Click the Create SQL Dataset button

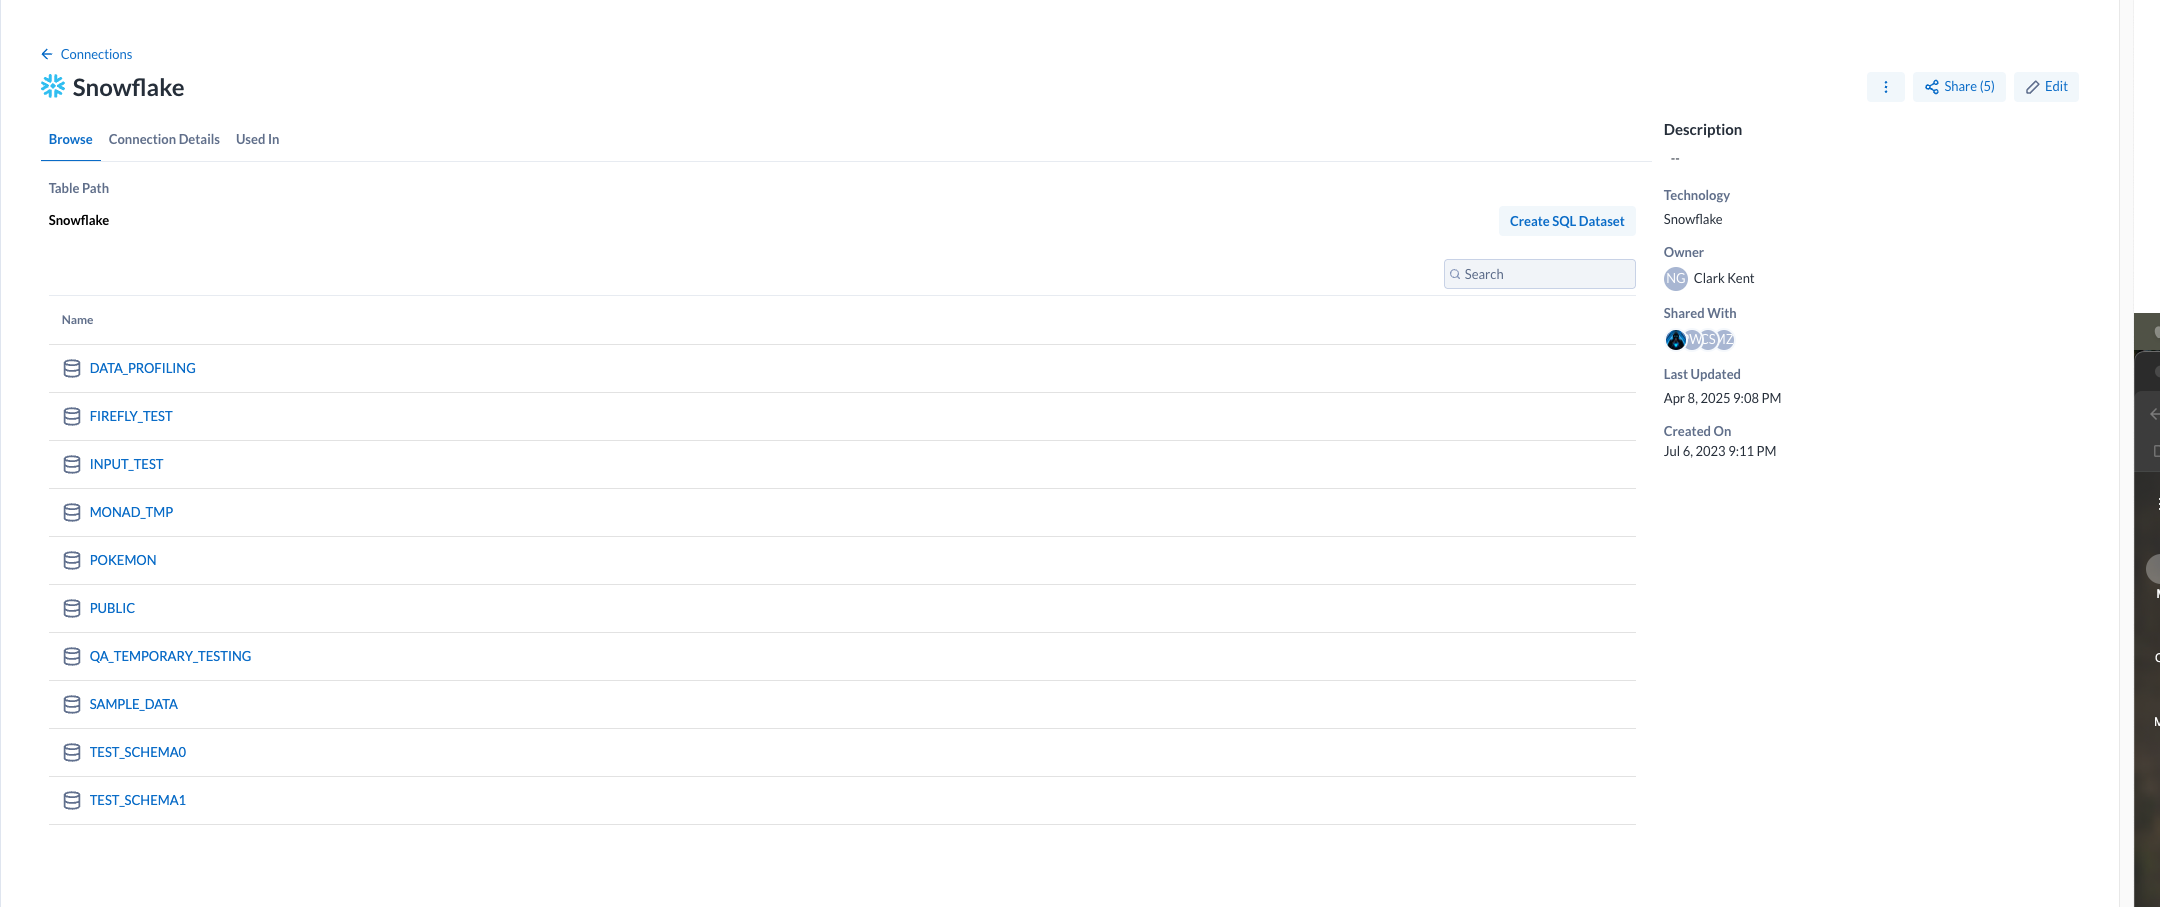pyautogui.click(x=1566, y=222)
